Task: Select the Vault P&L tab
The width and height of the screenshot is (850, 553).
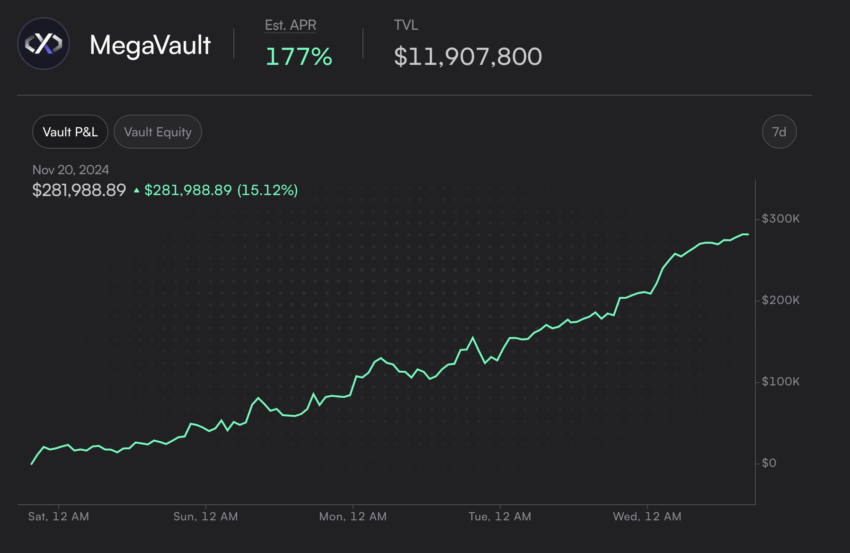Action: click(x=70, y=132)
